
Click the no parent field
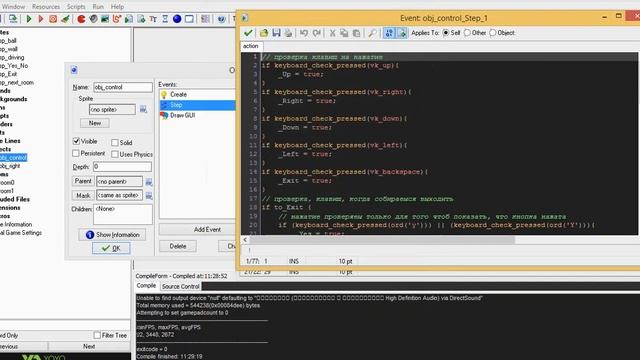(119, 182)
